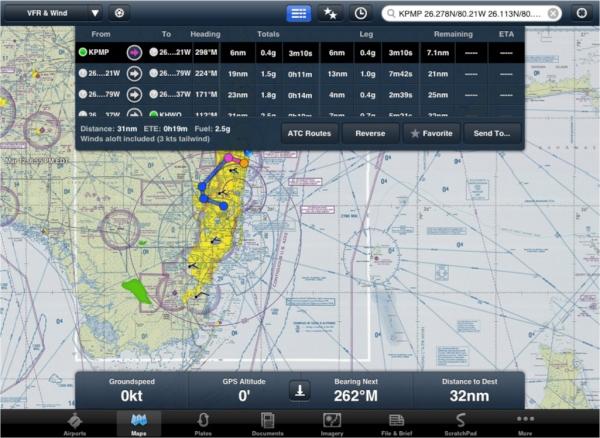The width and height of the screenshot is (600, 438).
Task: Switch to the Airports tab
Action: coord(75,424)
